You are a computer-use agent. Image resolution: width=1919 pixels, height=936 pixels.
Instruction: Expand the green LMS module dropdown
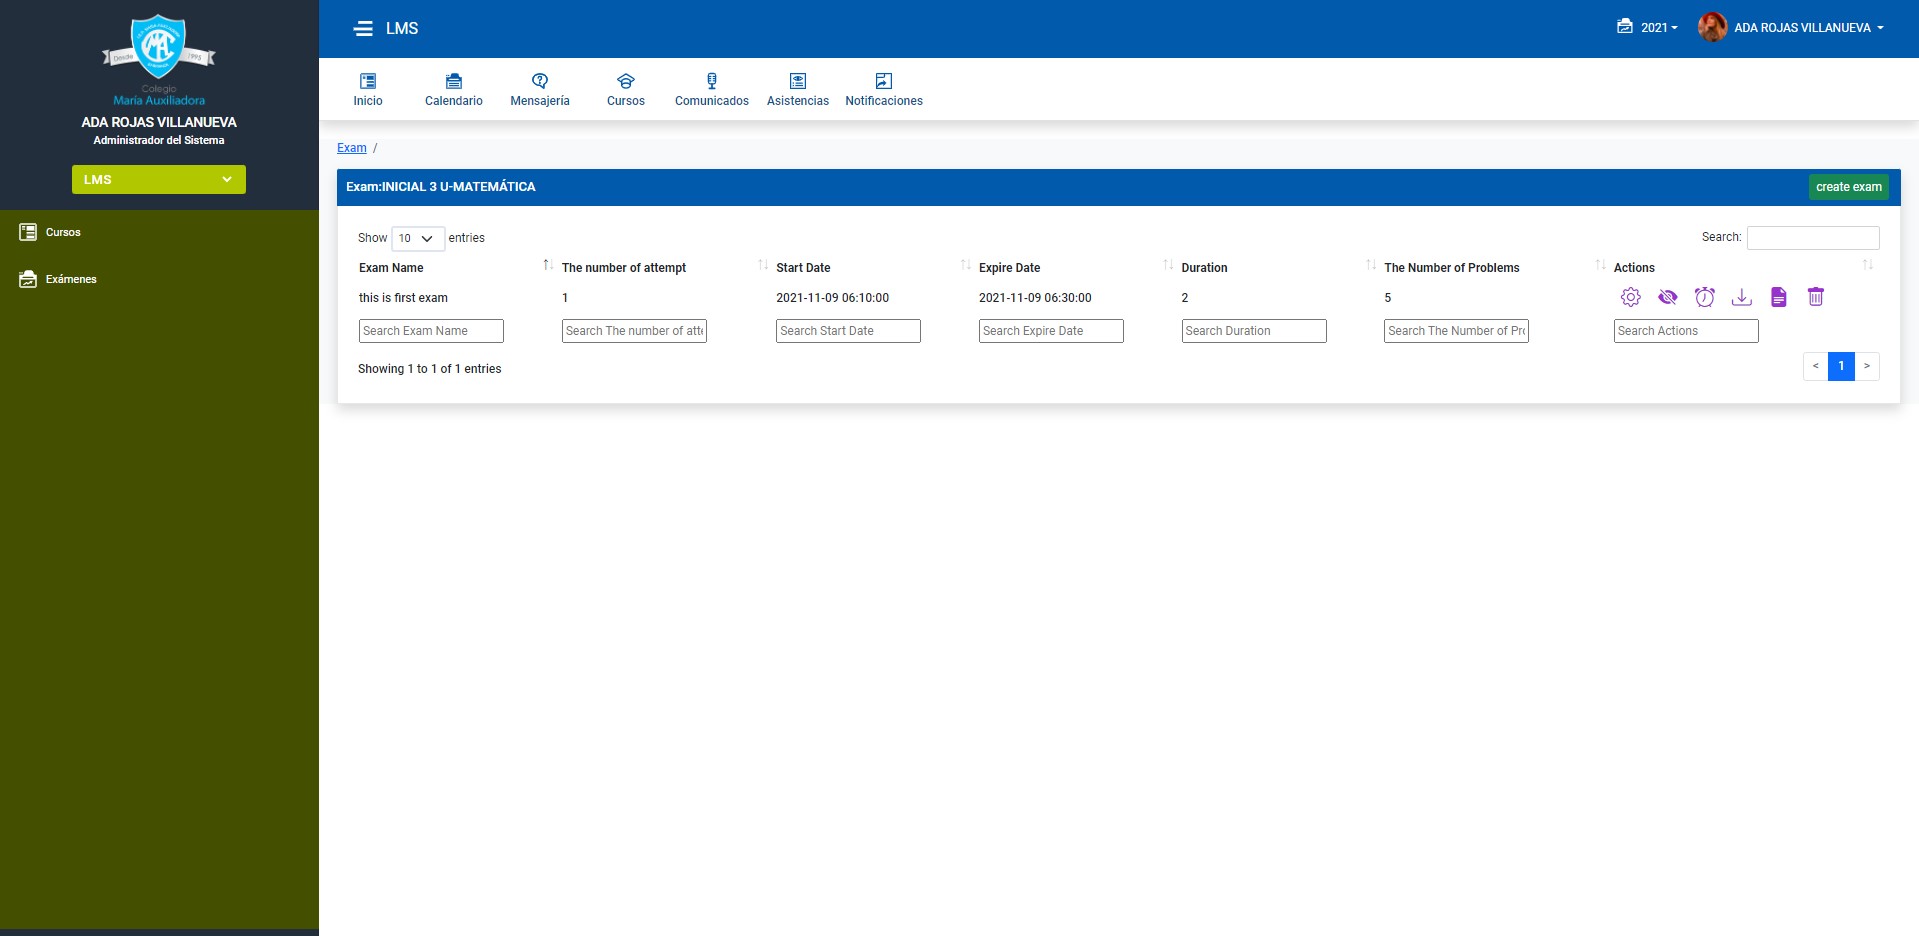click(159, 180)
